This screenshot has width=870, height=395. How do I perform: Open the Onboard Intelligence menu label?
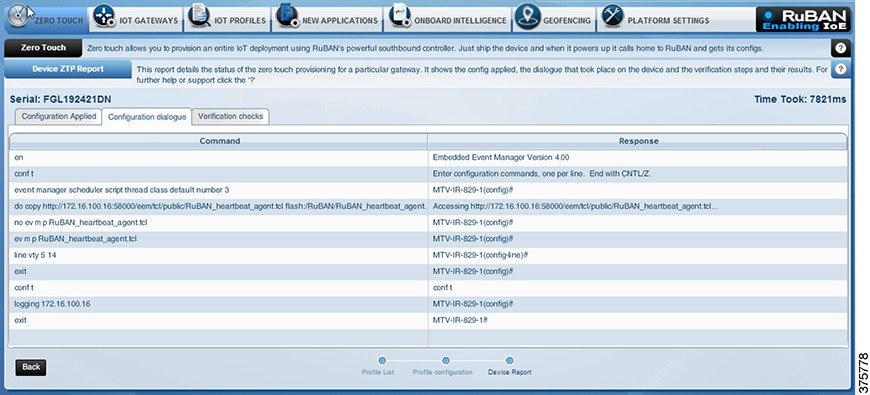(460, 21)
